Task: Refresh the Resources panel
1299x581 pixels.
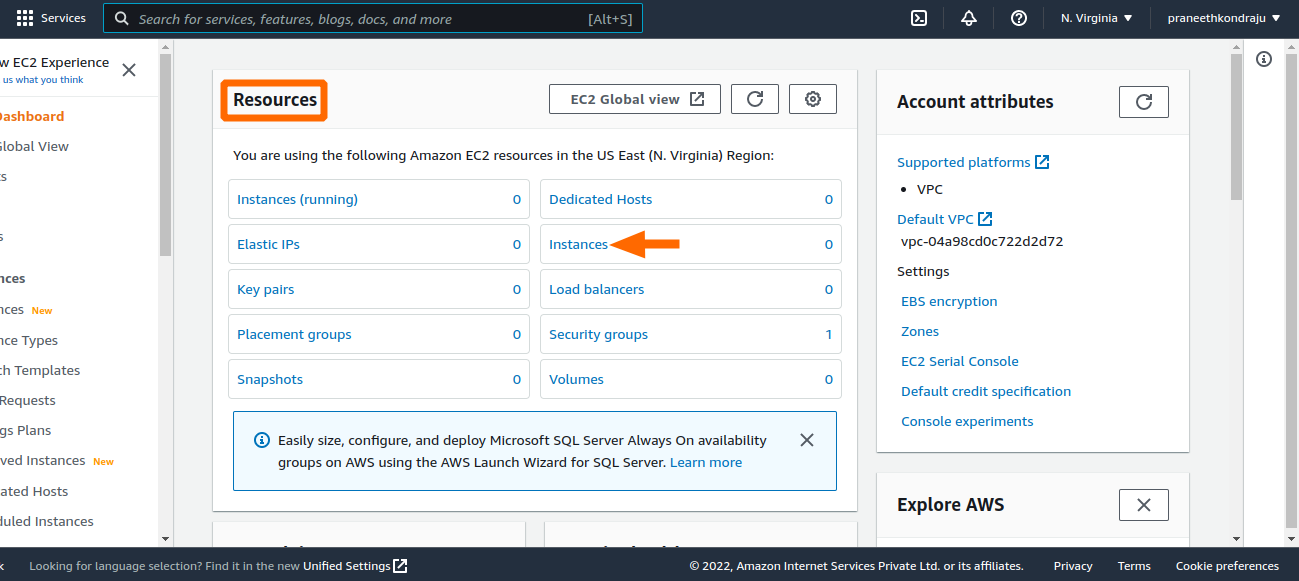Action: tap(755, 99)
